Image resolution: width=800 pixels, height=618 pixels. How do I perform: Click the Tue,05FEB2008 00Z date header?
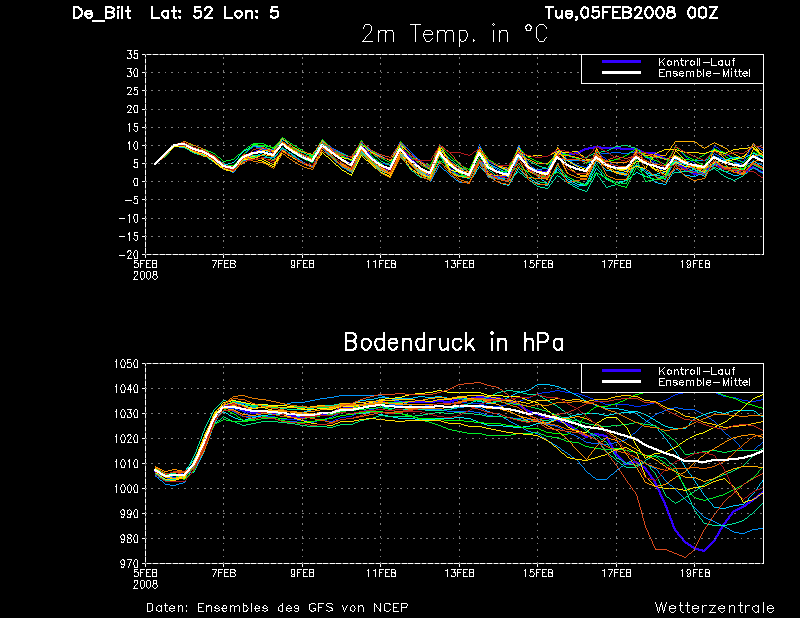coord(631,13)
